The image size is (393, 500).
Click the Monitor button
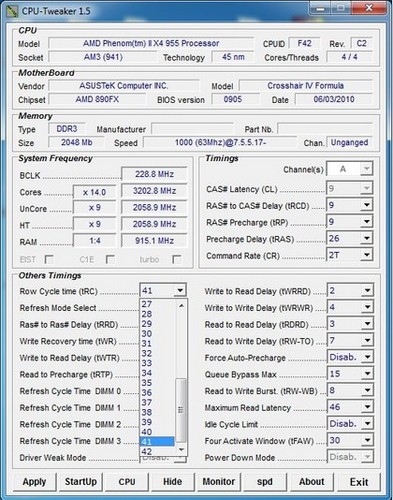click(219, 482)
